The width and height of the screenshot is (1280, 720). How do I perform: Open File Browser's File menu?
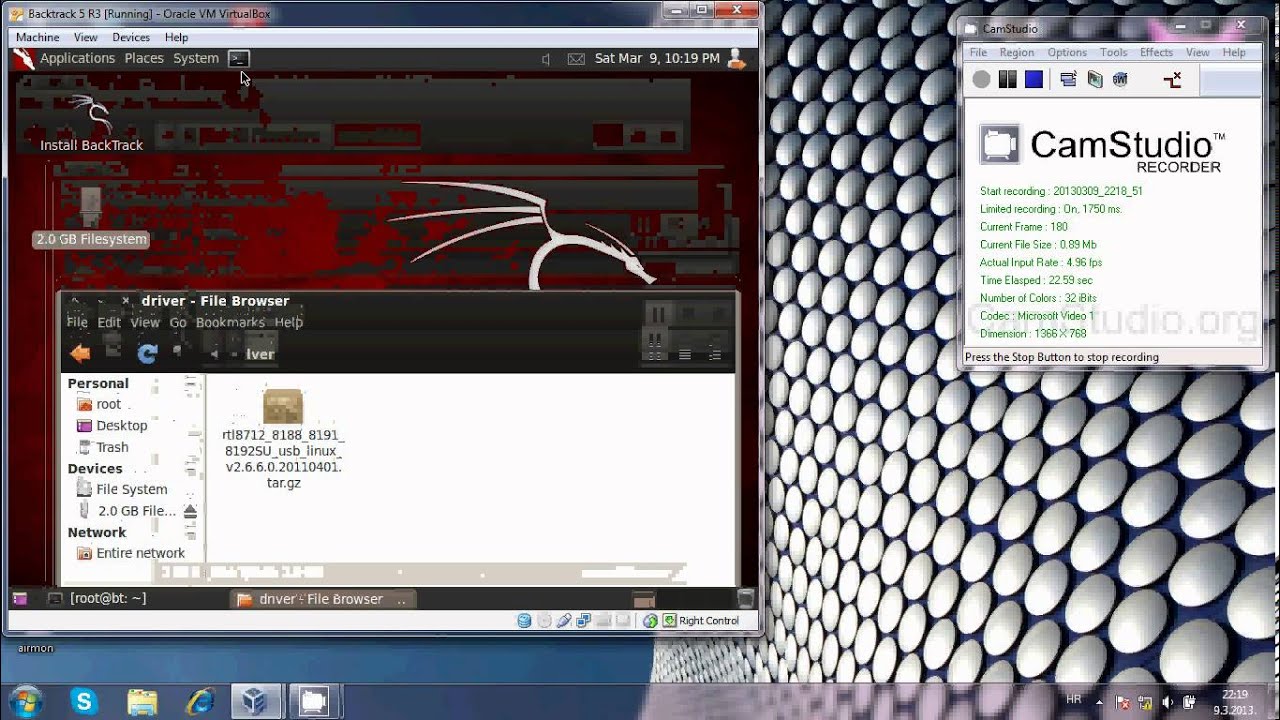(x=77, y=322)
